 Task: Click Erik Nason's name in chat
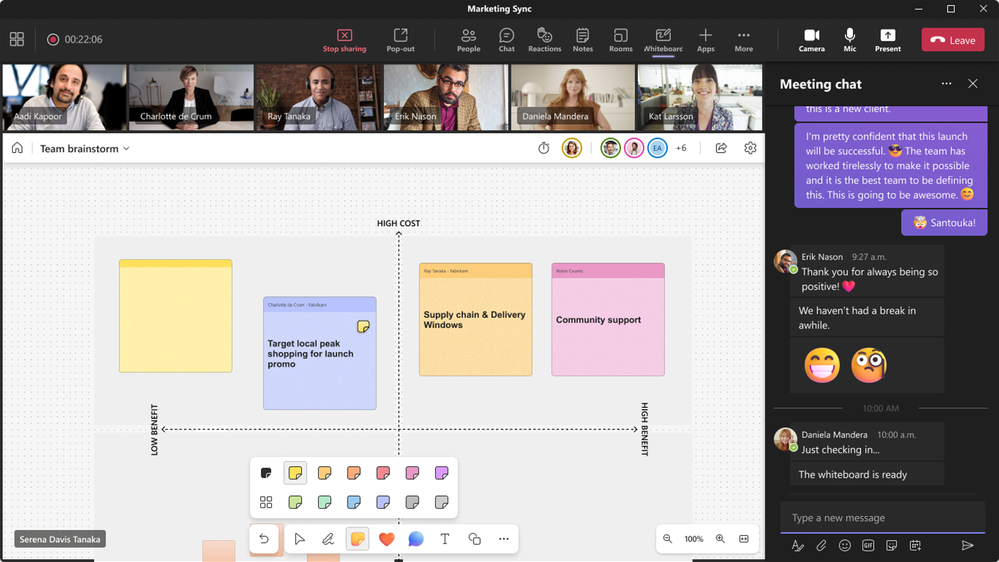[822, 257]
